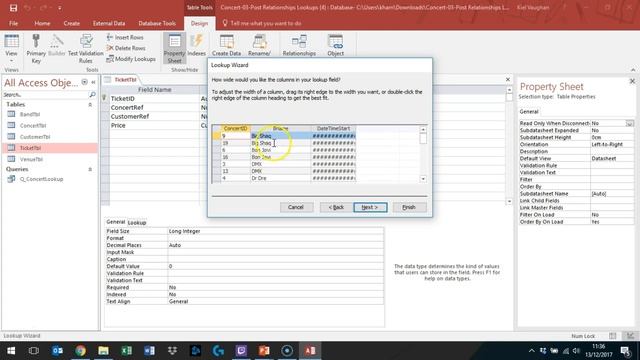The width and height of the screenshot is (640, 360).
Task: Switch to External Data ribbon tab
Action: click(x=109, y=23)
